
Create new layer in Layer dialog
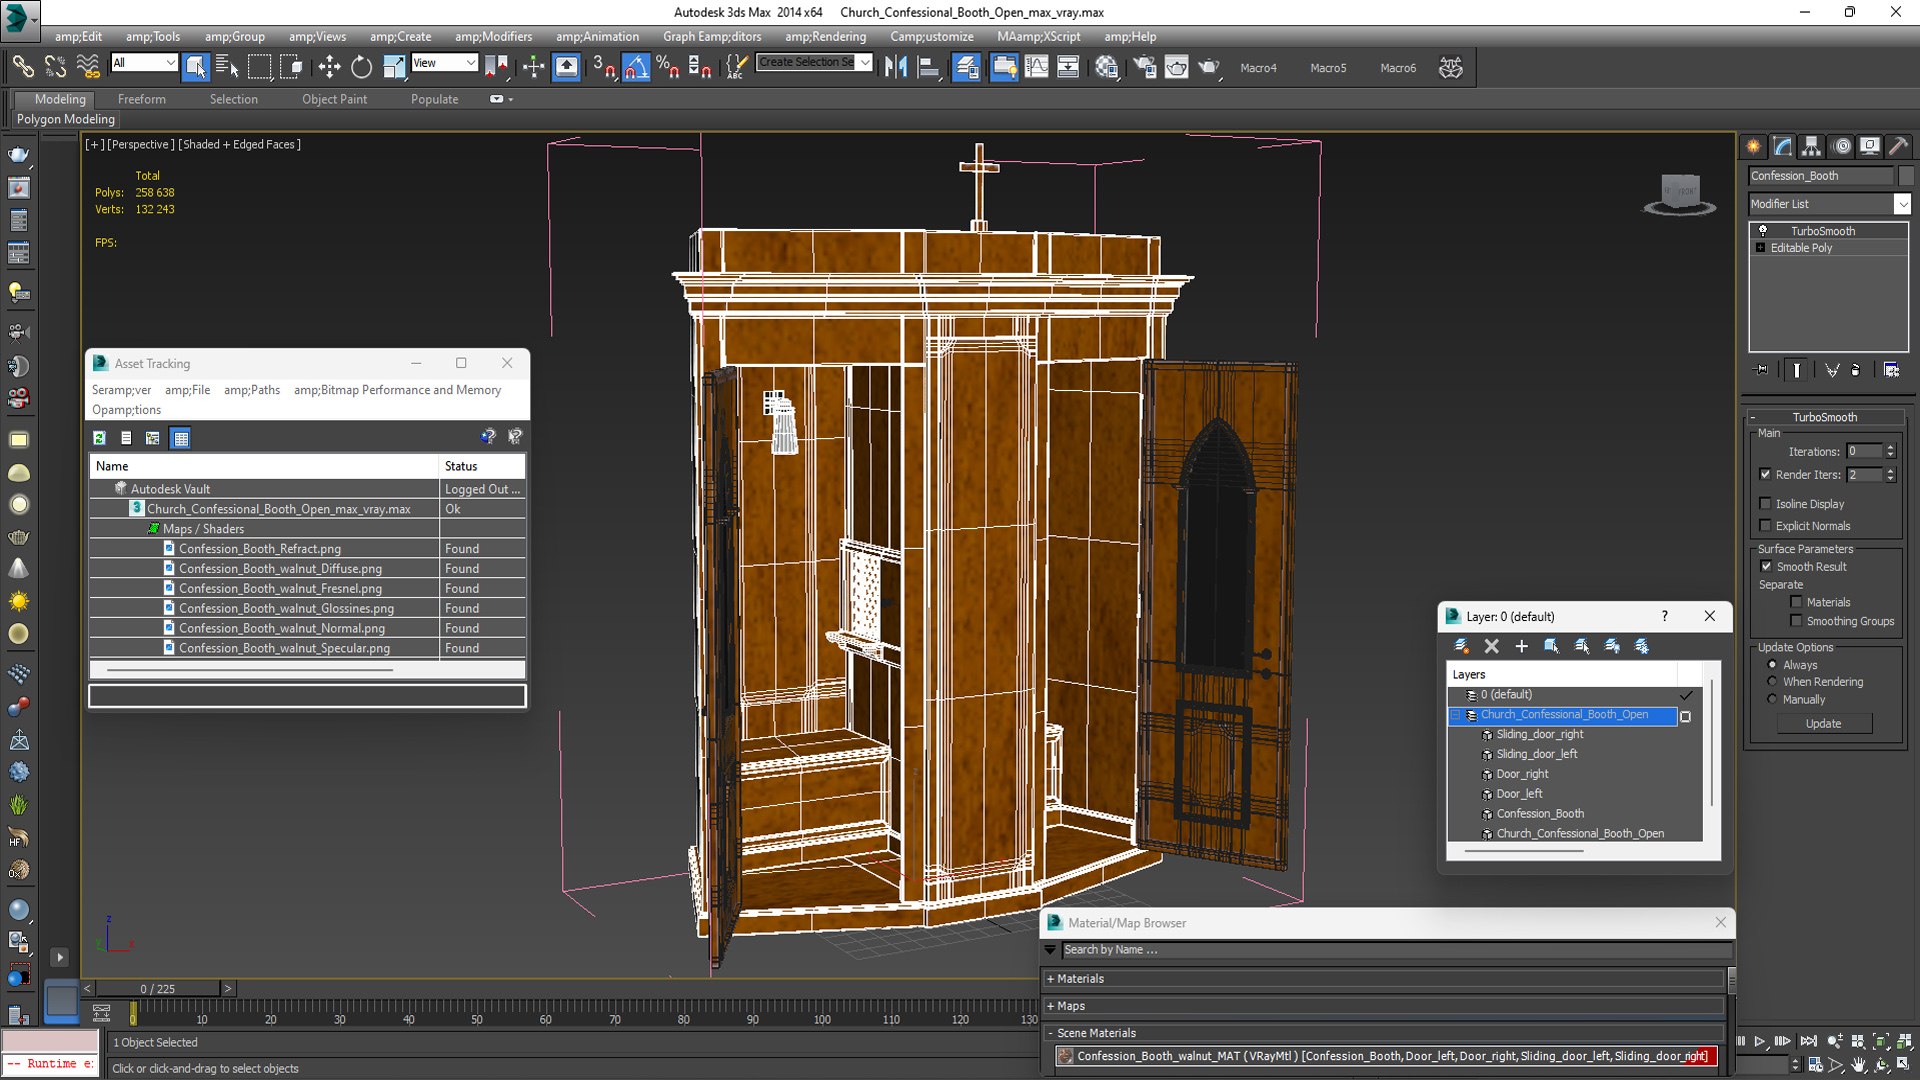[x=1461, y=646]
